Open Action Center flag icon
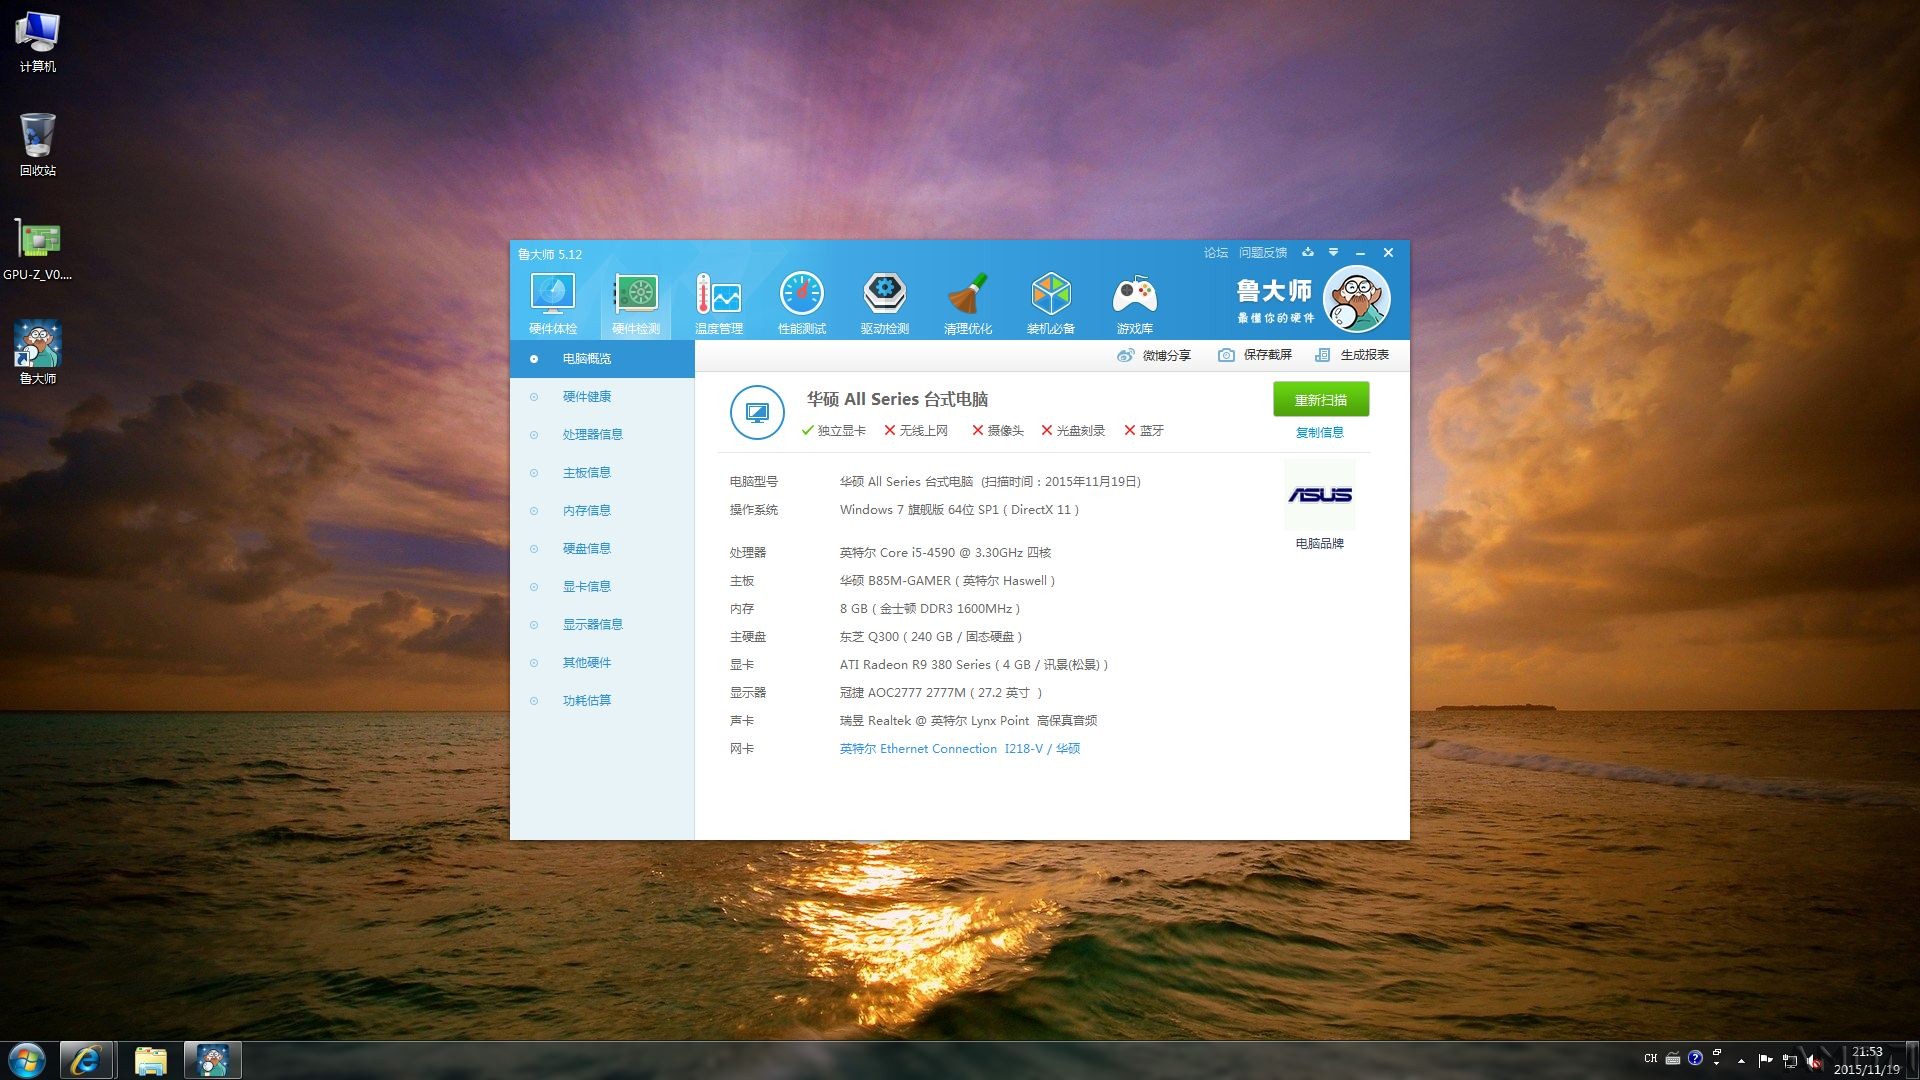This screenshot has width=1920, height=1080. pyautogui.click(x=1765, y=1060)
